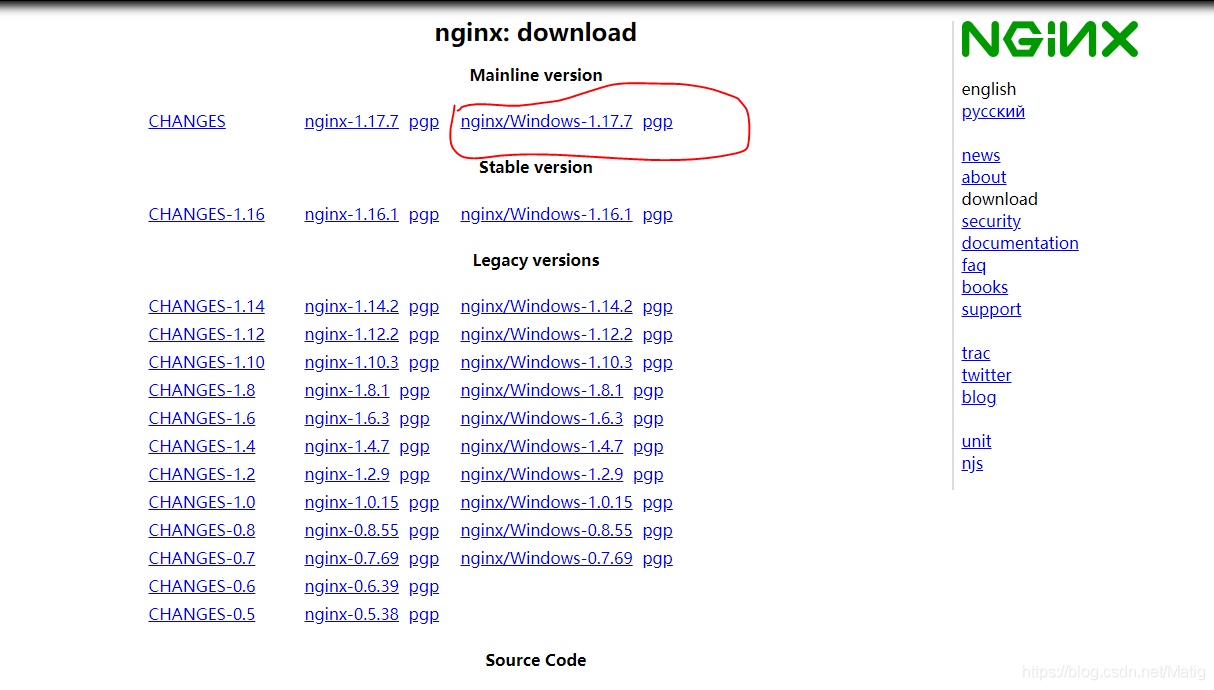
Task: Download nginx-1.14.2 legacy source
Action: (x=351, y=306)
